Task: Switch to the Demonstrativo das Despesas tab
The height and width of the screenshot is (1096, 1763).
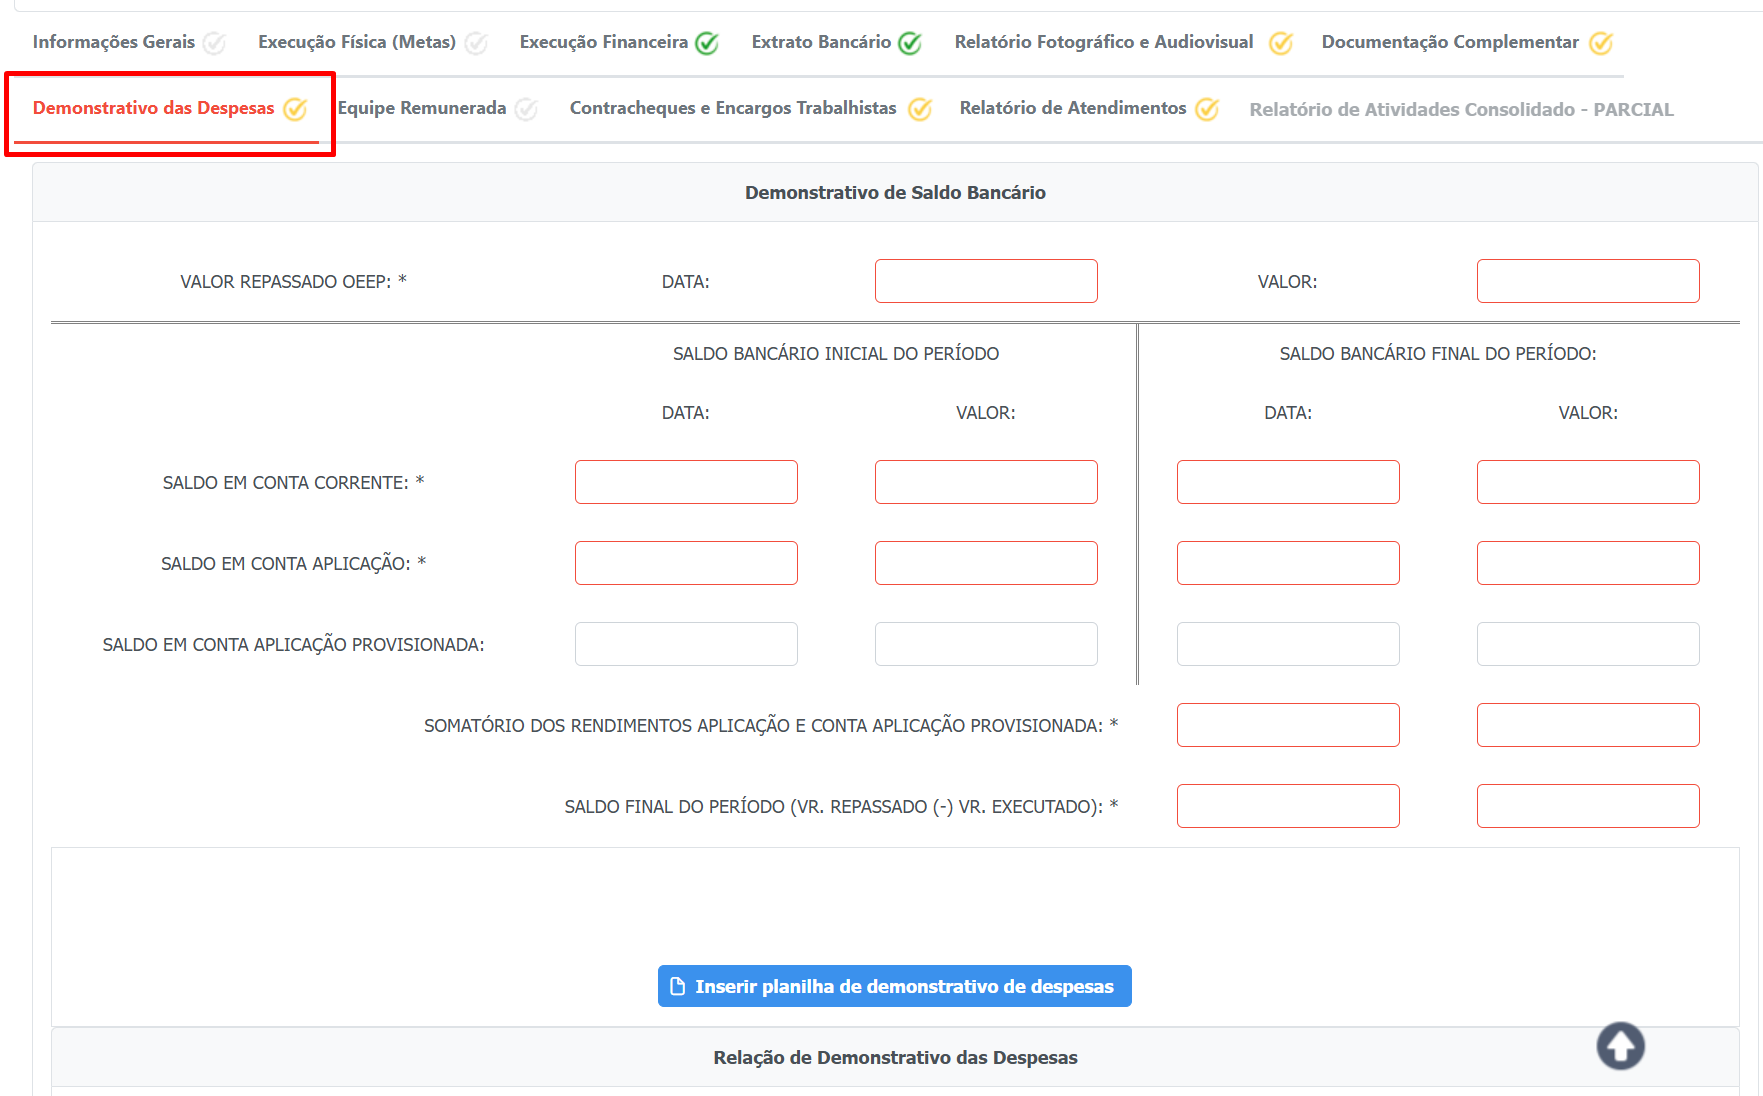Action: coord(153,108)
